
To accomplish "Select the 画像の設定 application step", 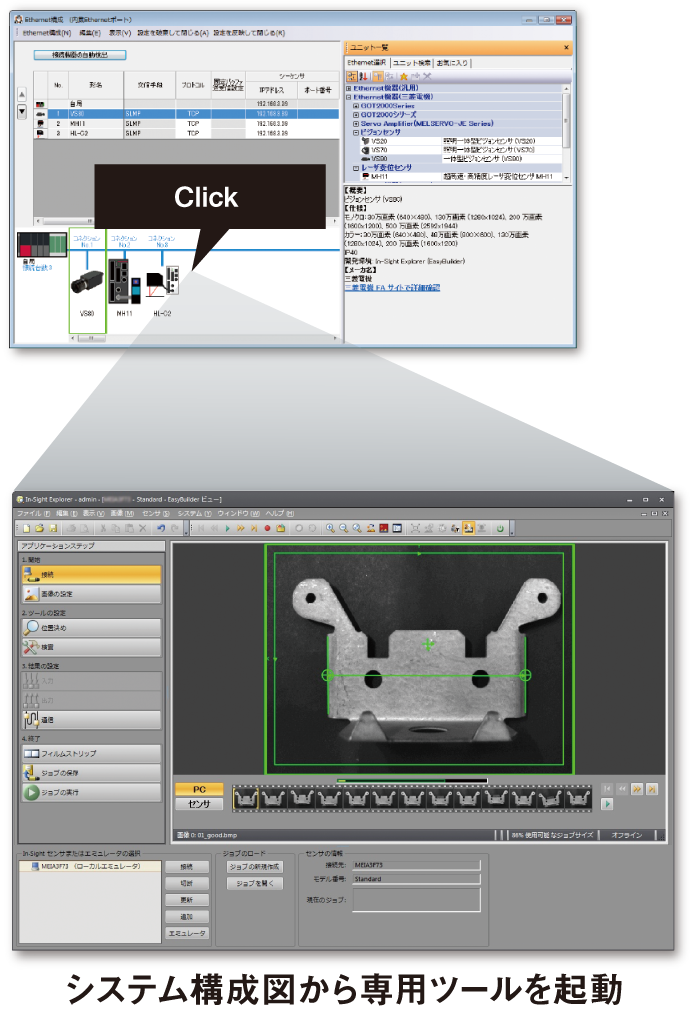I will click(91, 594).
